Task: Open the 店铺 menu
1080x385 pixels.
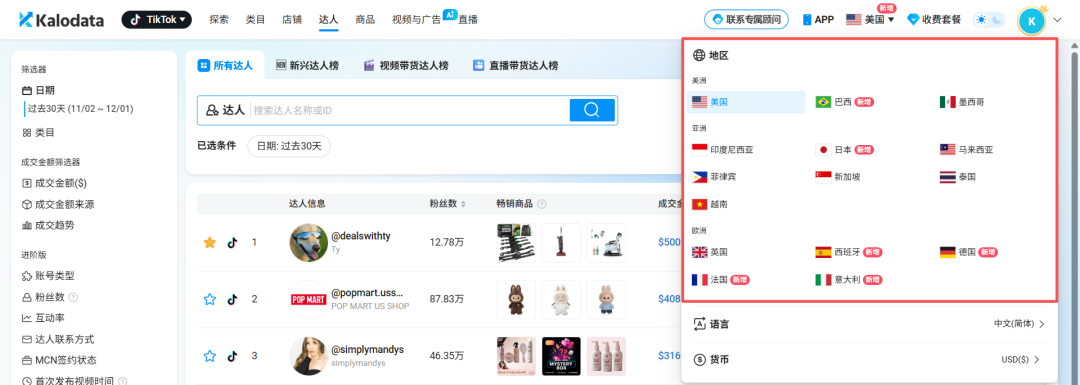Action: point(292,20)
